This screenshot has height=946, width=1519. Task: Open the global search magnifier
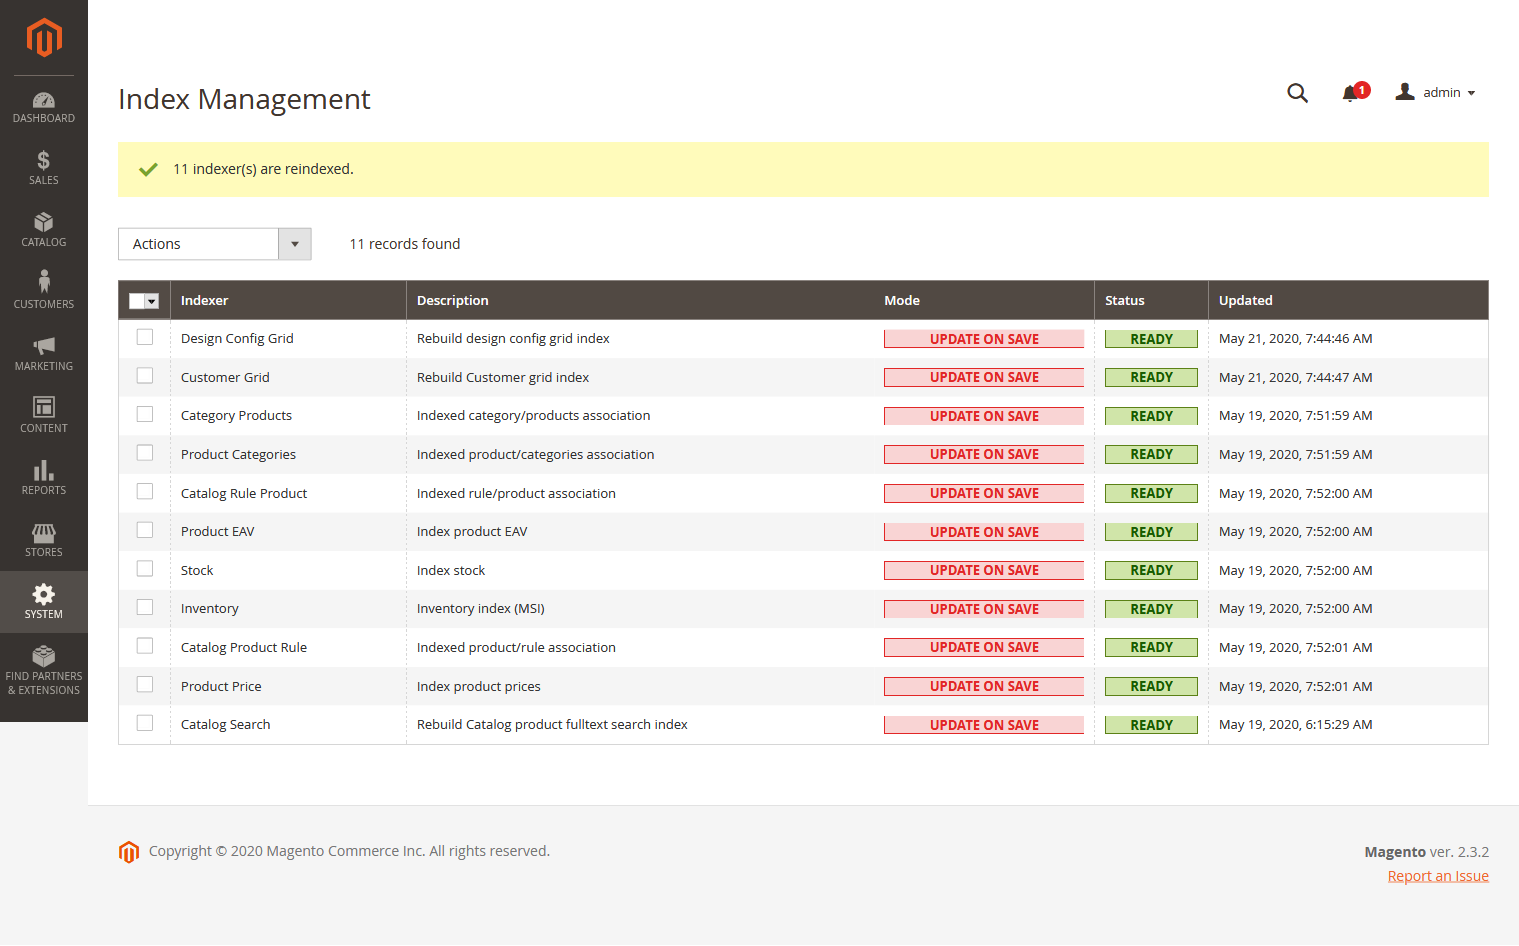(x=1297, y=92)
